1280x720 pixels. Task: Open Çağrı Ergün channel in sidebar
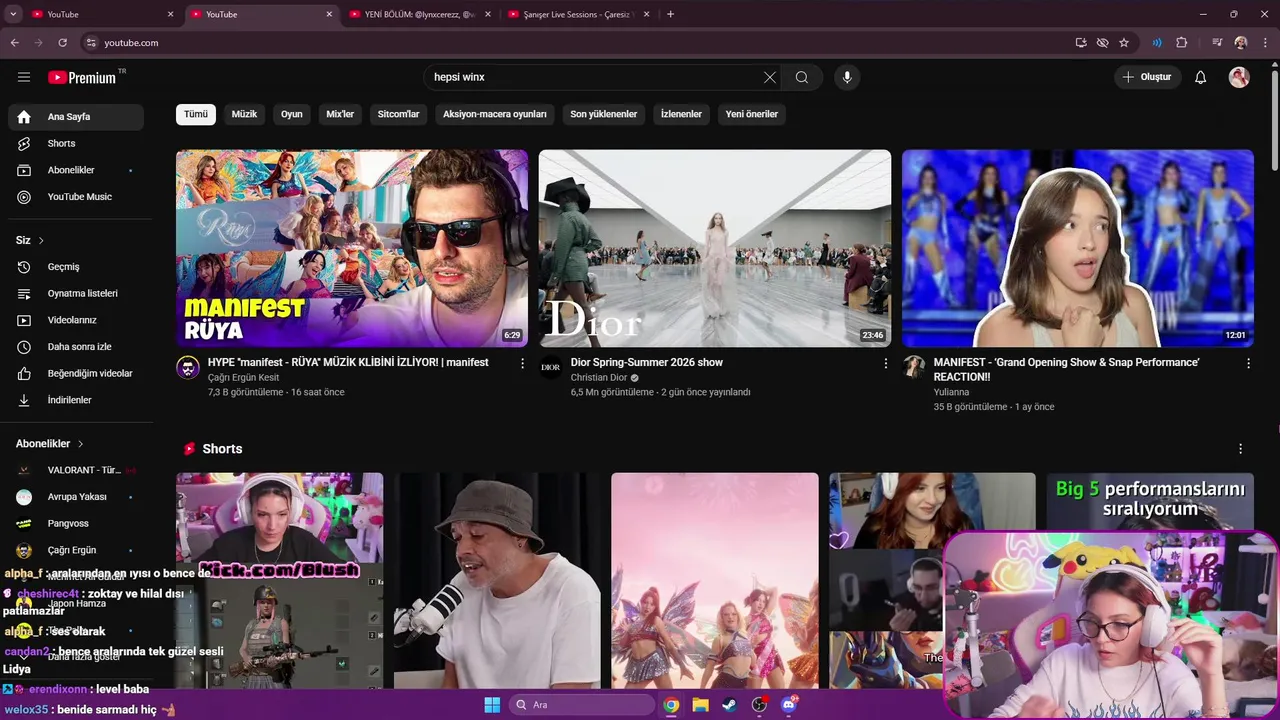click(76, 550)
